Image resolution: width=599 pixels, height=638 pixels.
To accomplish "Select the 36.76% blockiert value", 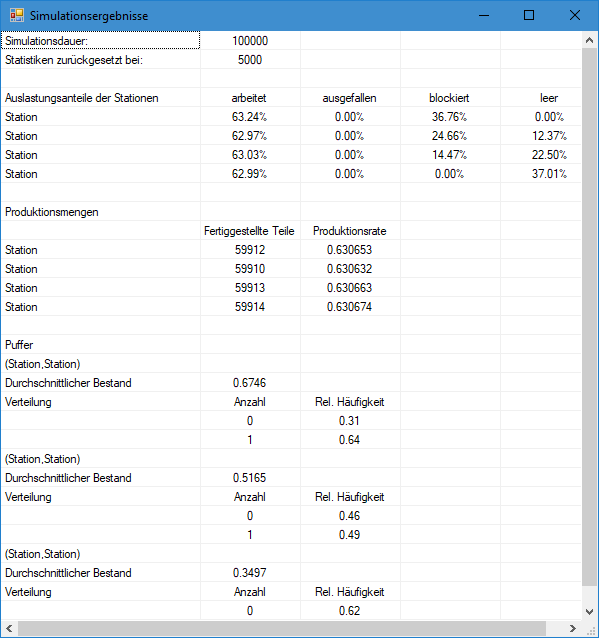I will coord(450,117).
